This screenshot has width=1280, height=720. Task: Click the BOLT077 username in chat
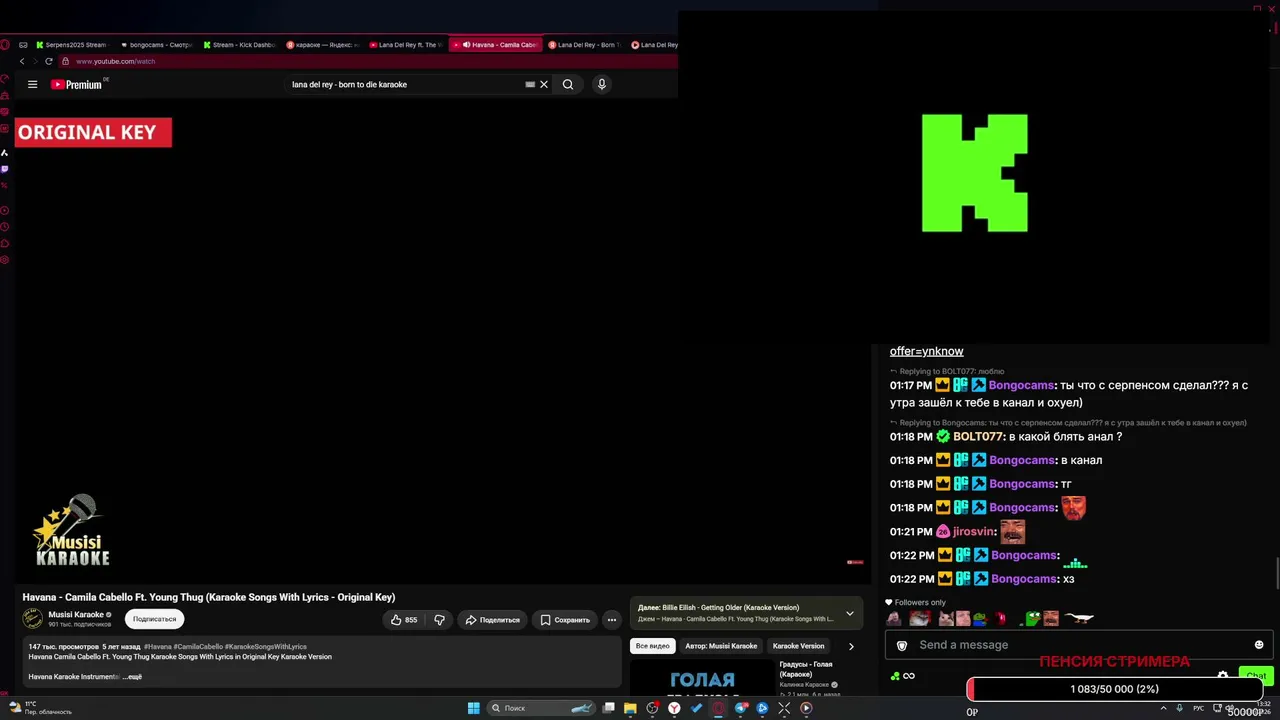coord(978,437)
